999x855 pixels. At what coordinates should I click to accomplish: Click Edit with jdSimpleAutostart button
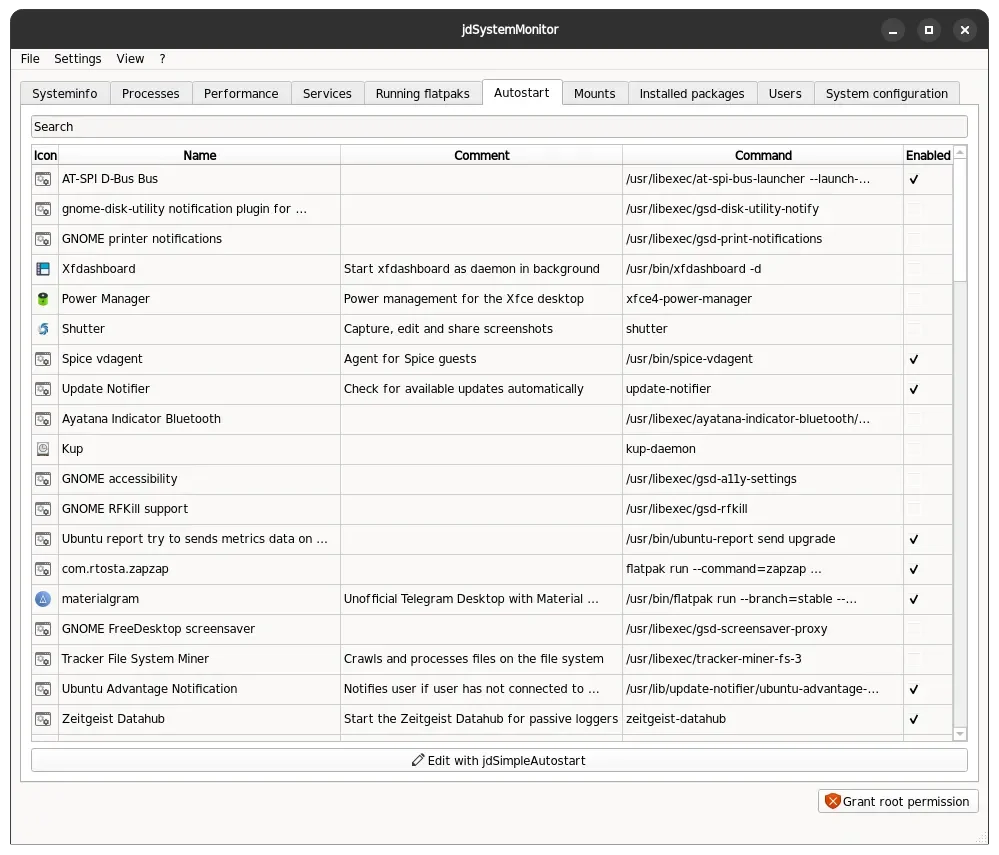499,760
